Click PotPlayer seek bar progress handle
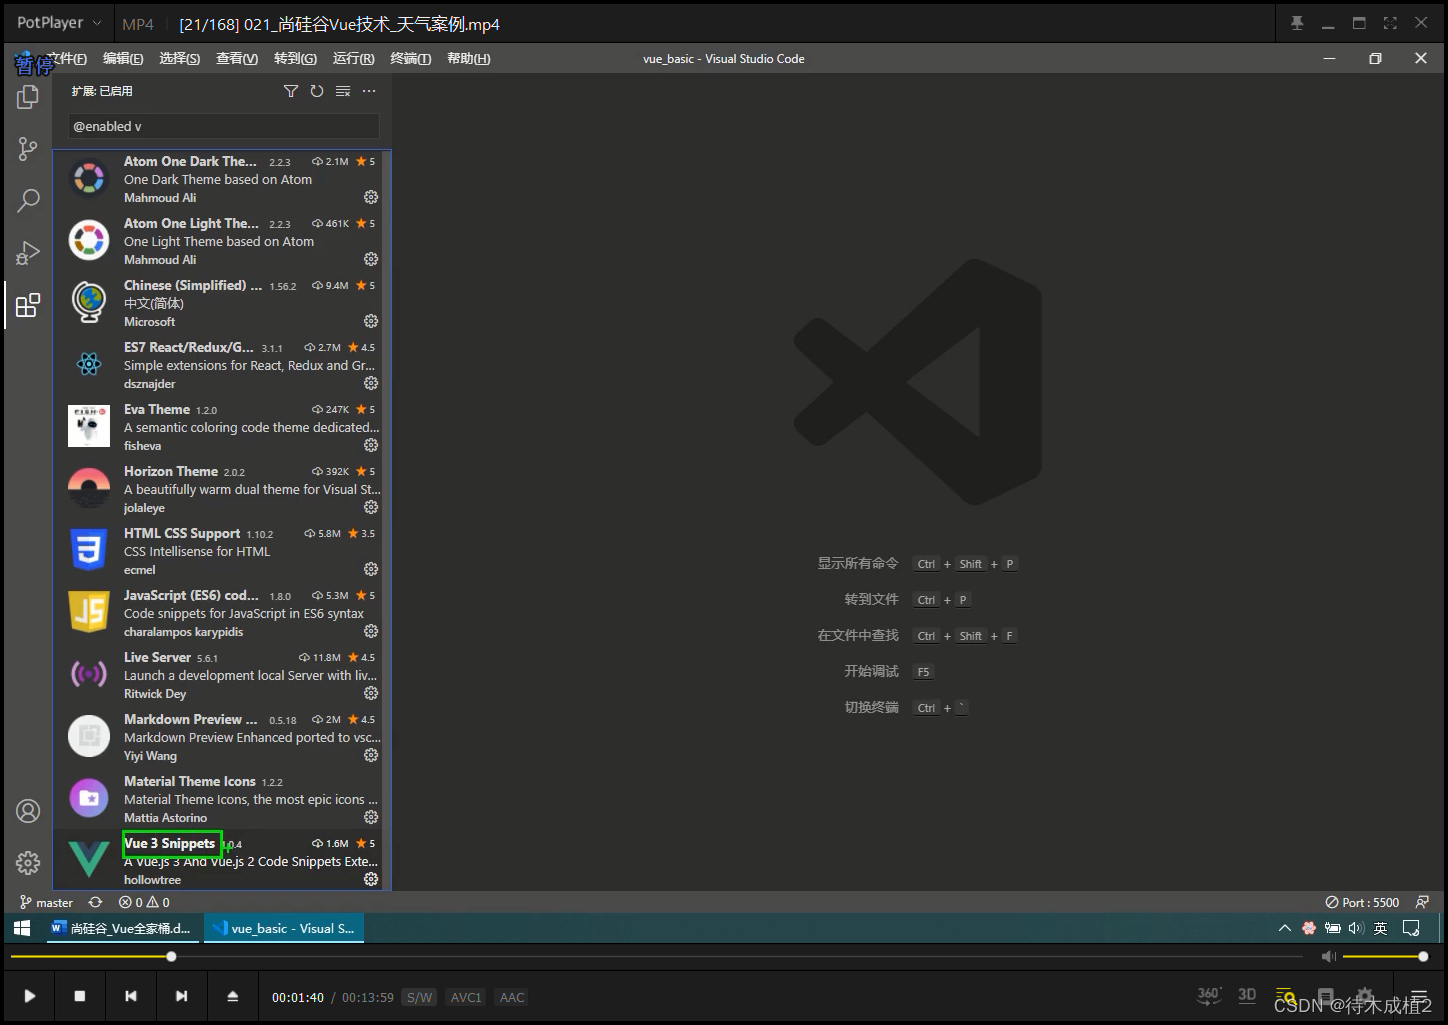Screen dimensions: 1448x1025 pos(171,957)
